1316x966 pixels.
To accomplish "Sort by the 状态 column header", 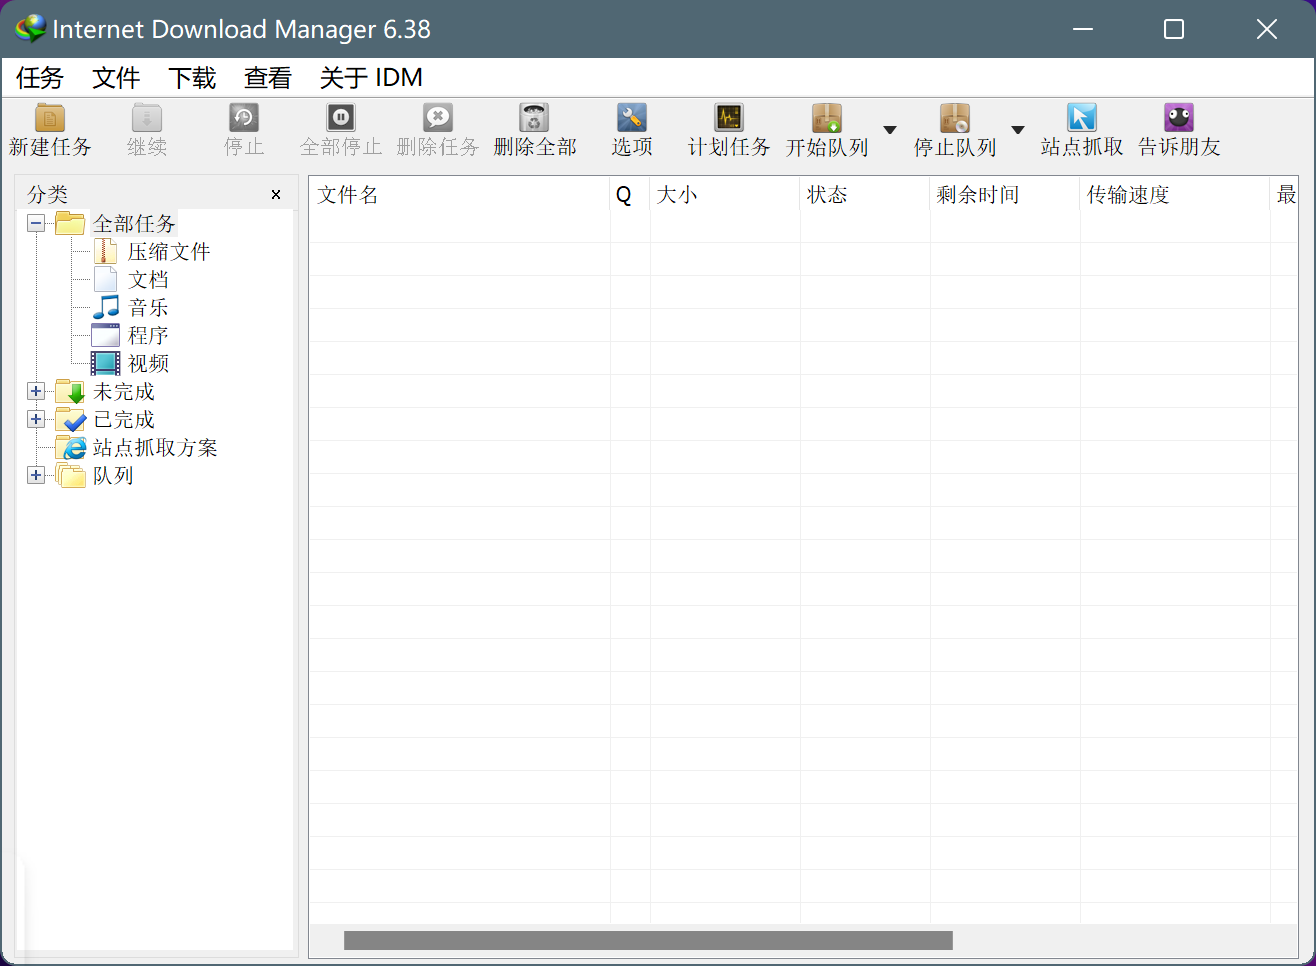I will 865,194.
